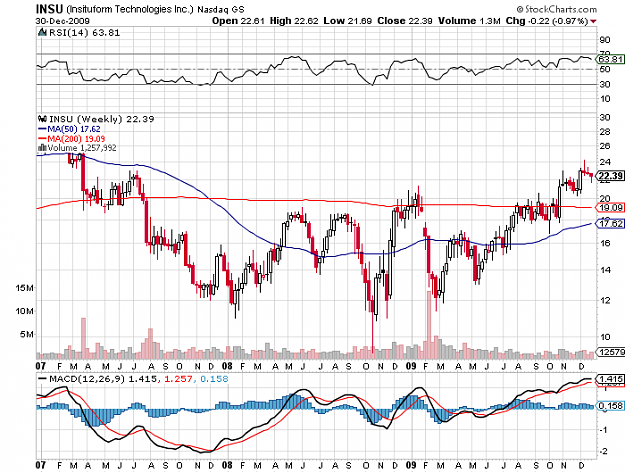
Task: Click the black MACD legend line marker
Action: point(42,379)
